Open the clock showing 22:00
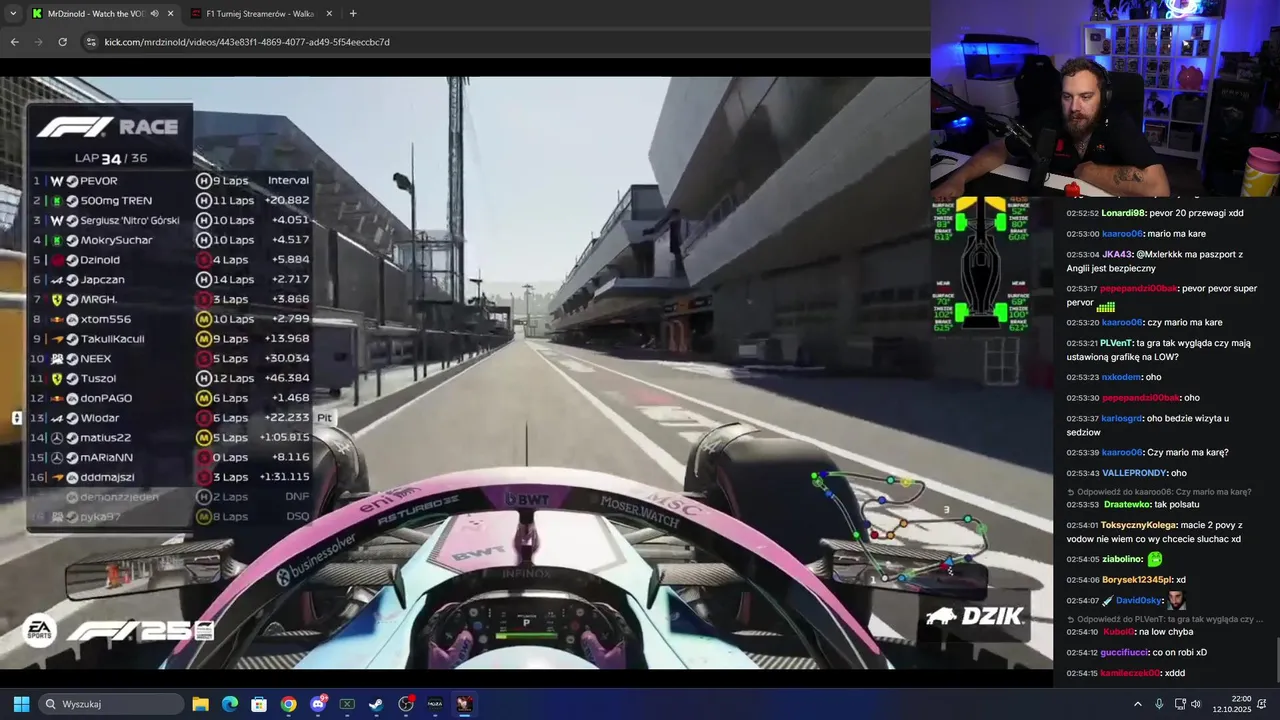The height and width of the screenshot is (720, 1280). pyautogui.click(x=1234, y=704)
